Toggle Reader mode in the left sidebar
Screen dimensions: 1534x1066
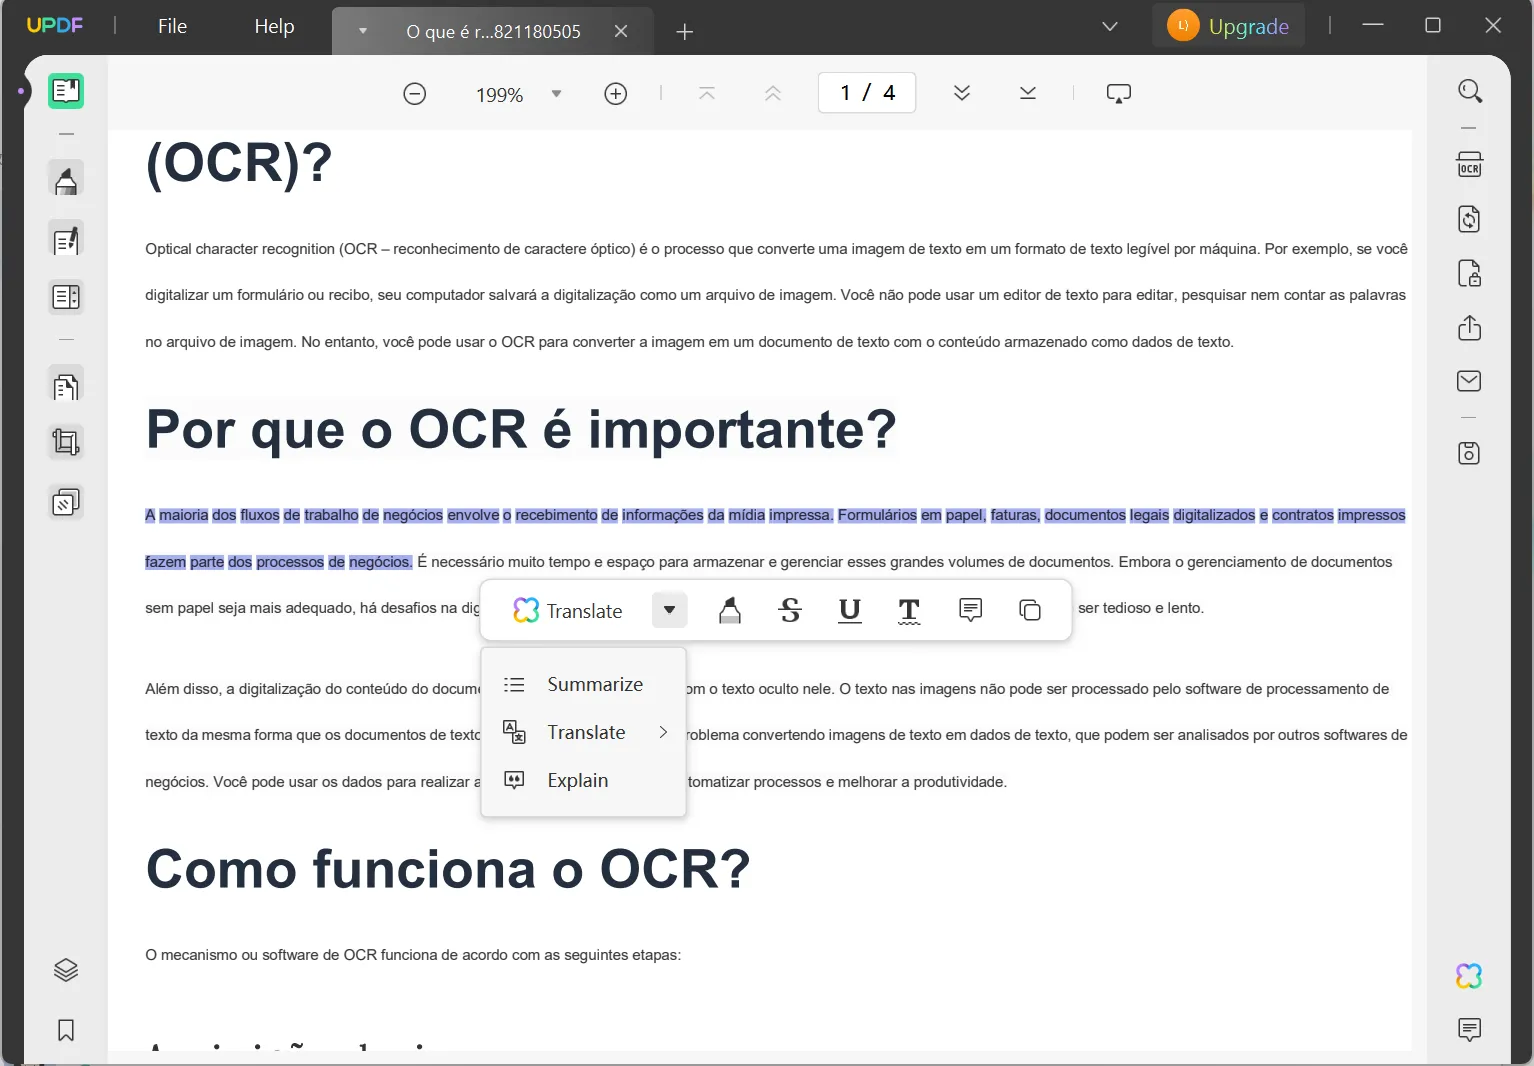coord(66,90)
